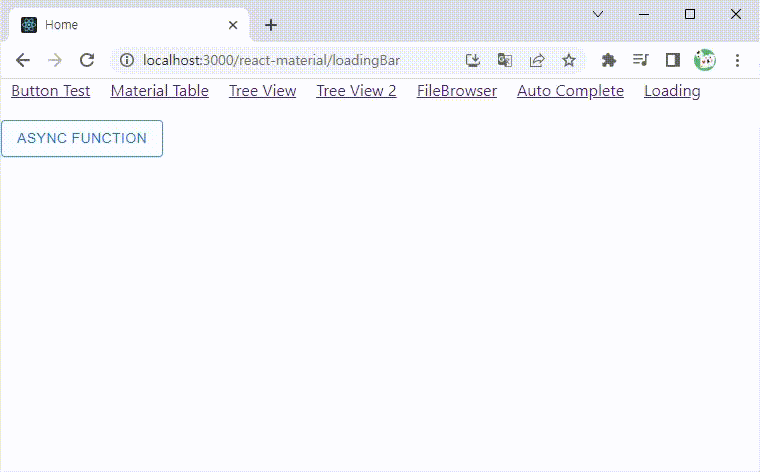This screenshot has height=472, width=760.
Task: Open the Loading link
Action: click(x=672, y=91)
